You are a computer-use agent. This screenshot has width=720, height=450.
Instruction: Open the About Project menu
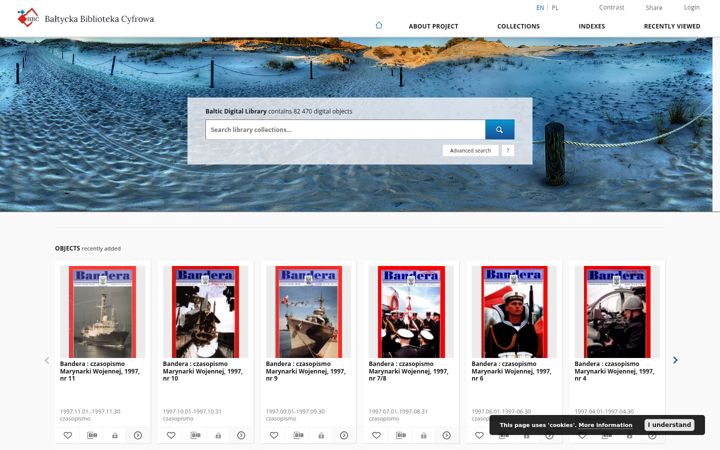433,26
